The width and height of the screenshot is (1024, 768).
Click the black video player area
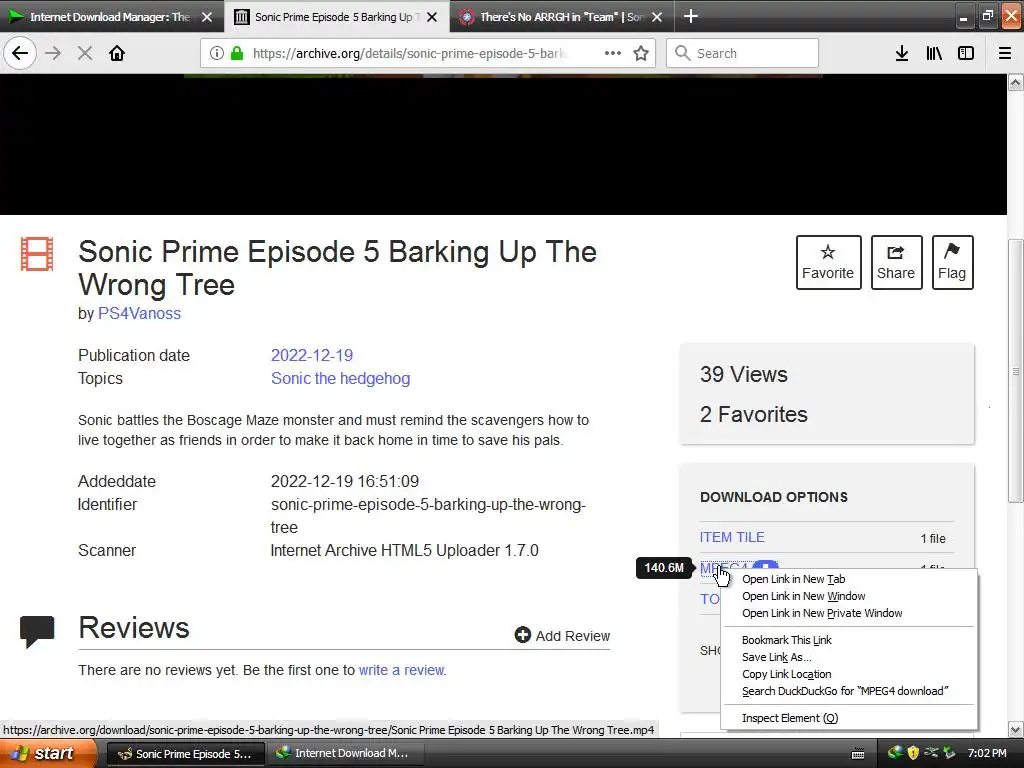click(x=503, y=144)
